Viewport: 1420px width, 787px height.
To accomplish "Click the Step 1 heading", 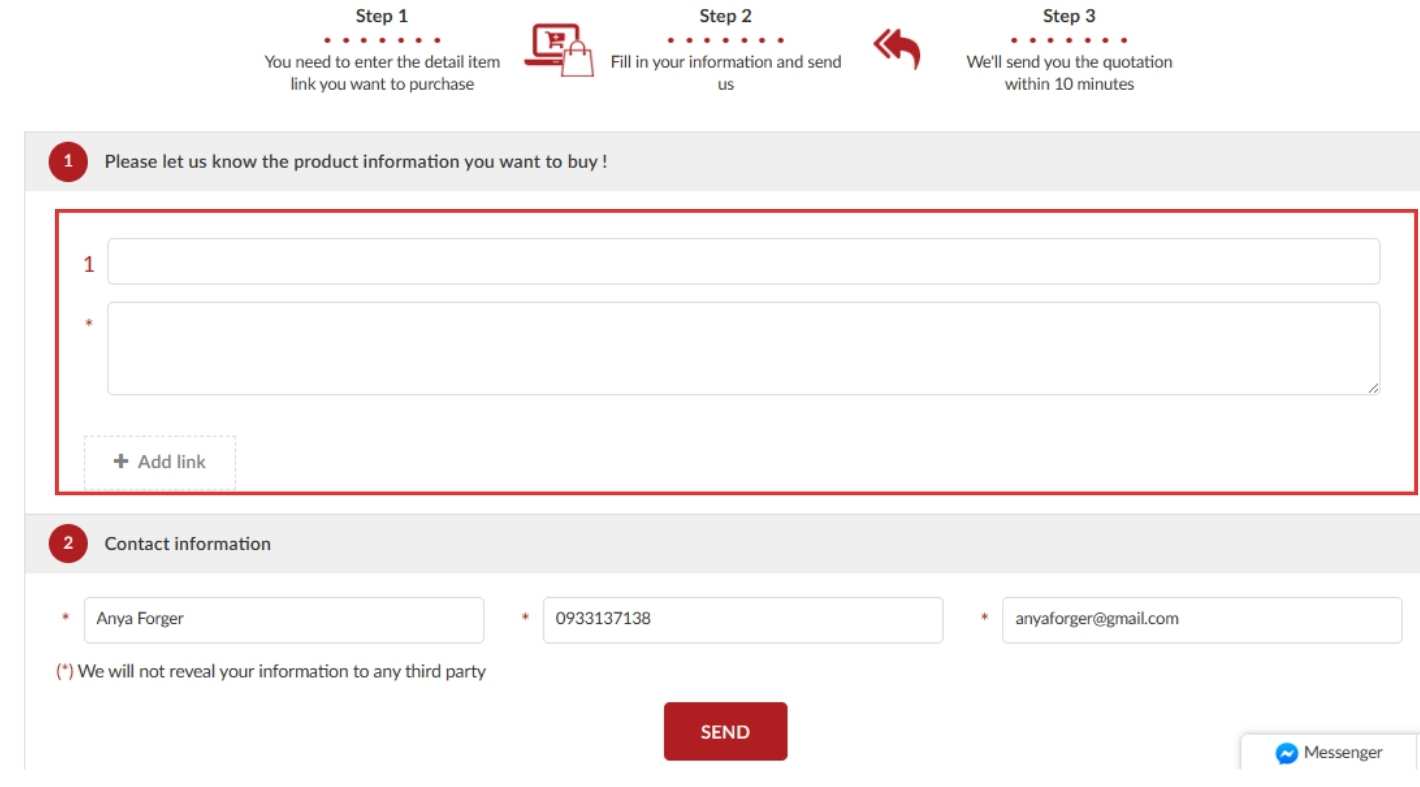I will coord(382,16).
